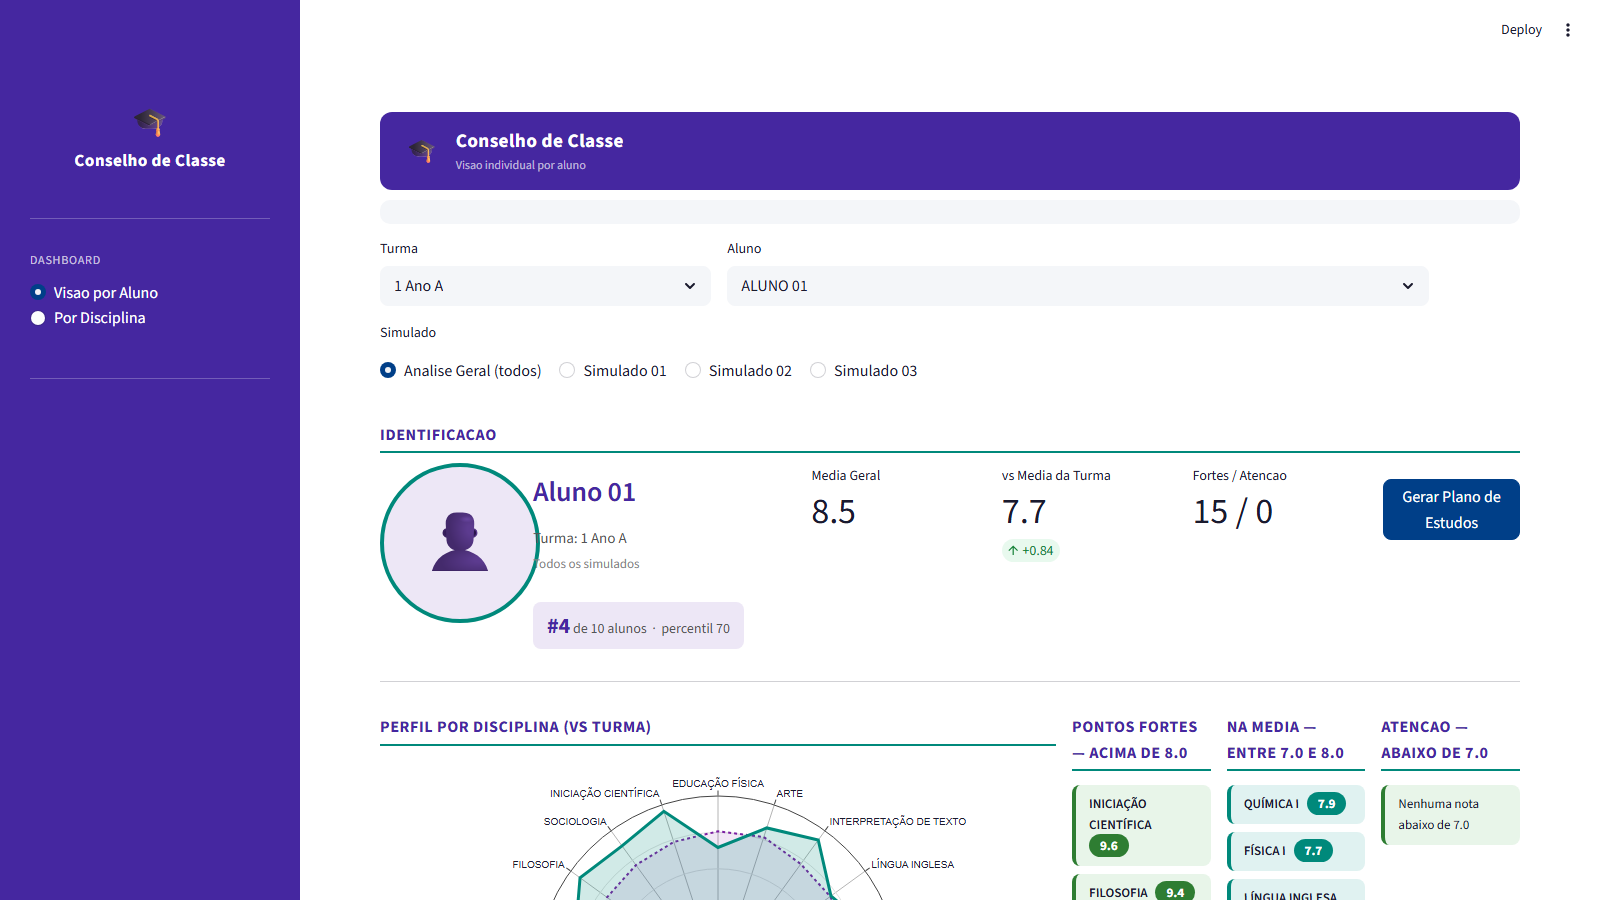Click the ATENCAO column heading
The height and width of the screenshot is (900, 1600).
pyautogui.click(x=1434, y=740)
